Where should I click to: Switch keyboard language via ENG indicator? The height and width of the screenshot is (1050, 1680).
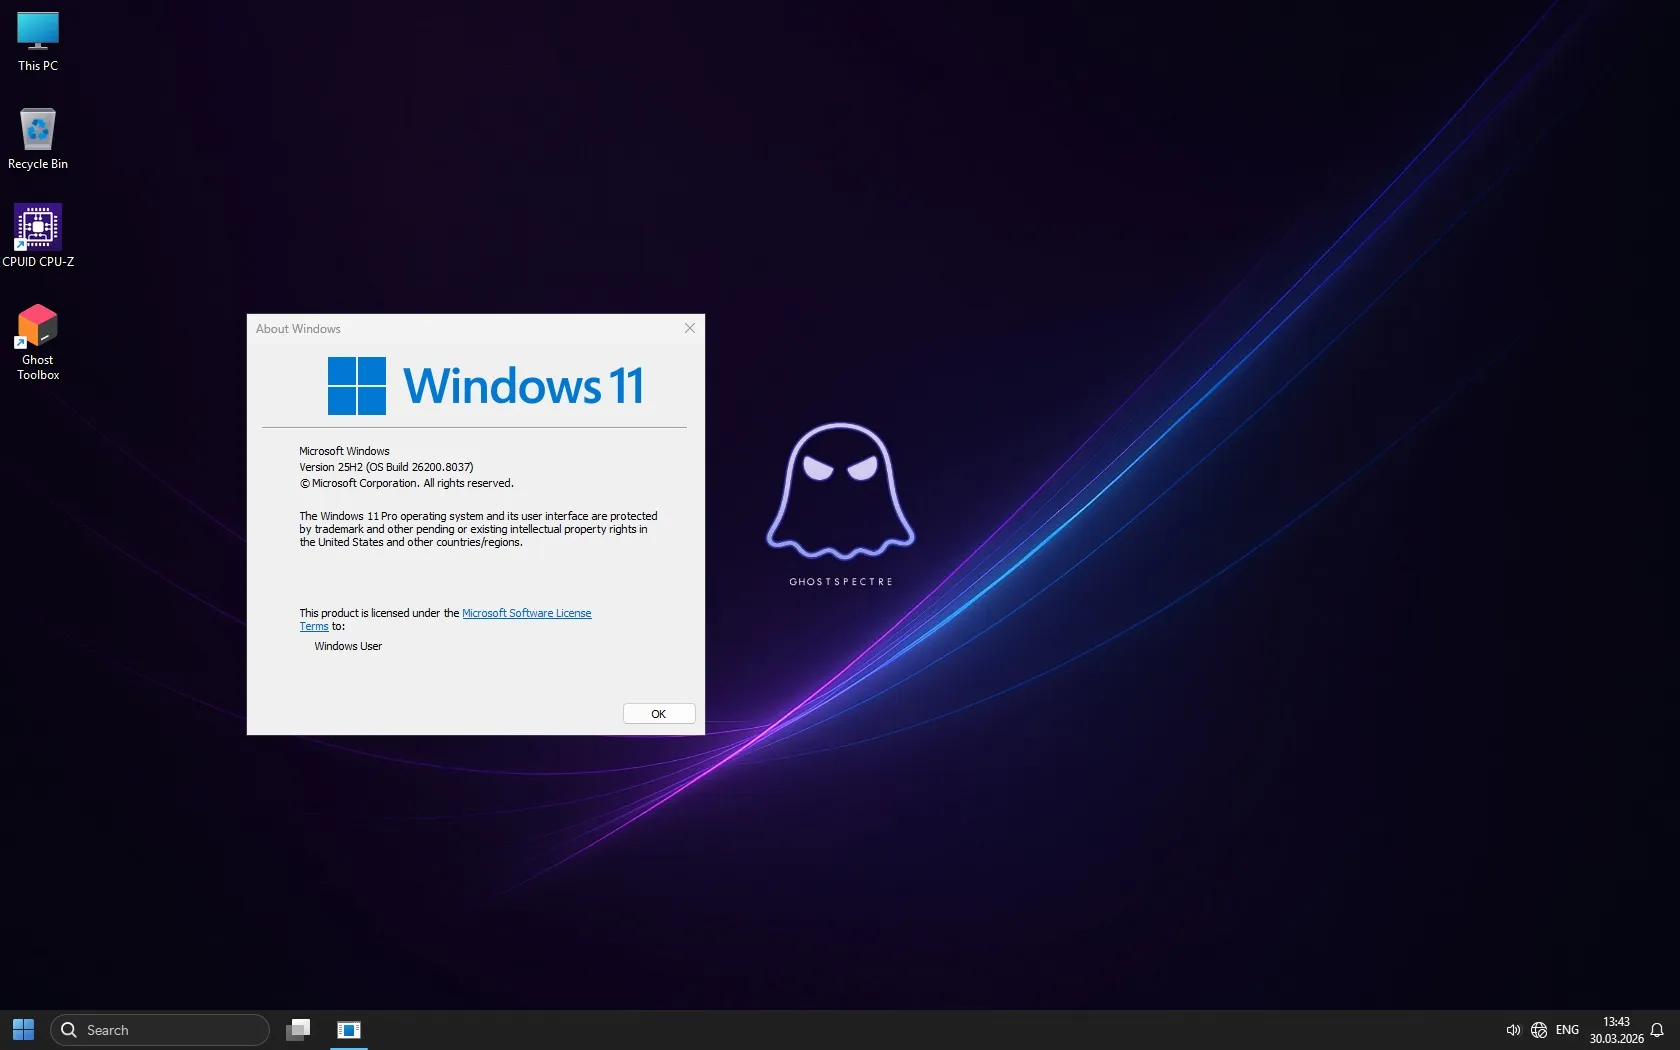click(1566, 1029)
